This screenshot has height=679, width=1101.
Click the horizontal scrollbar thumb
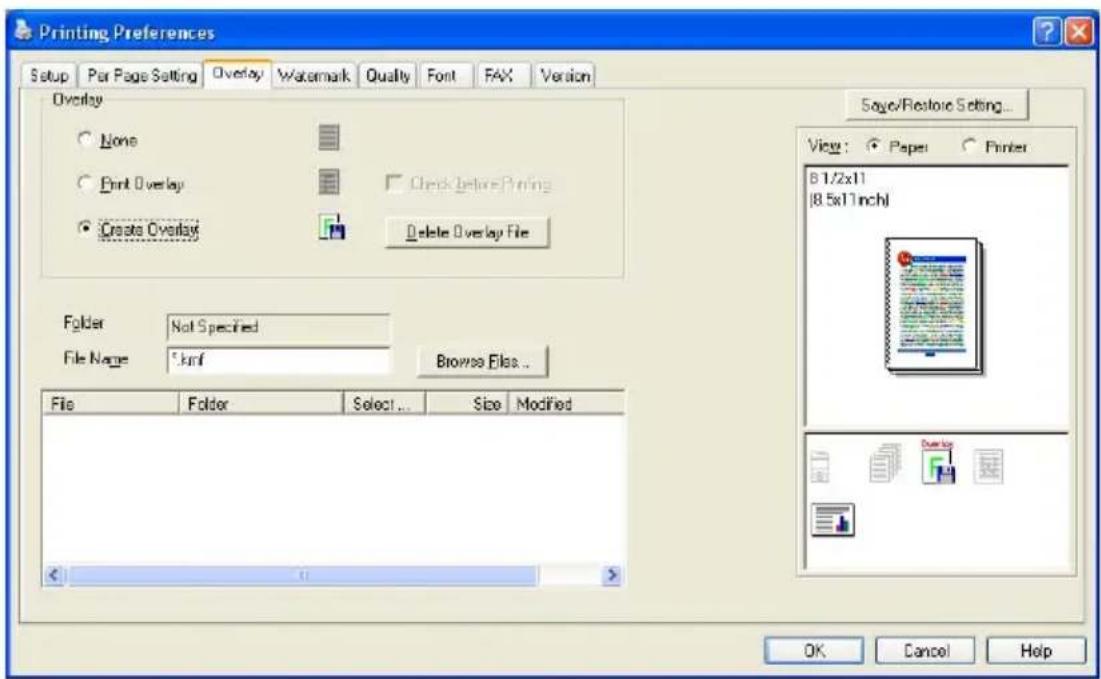(303, 575)
